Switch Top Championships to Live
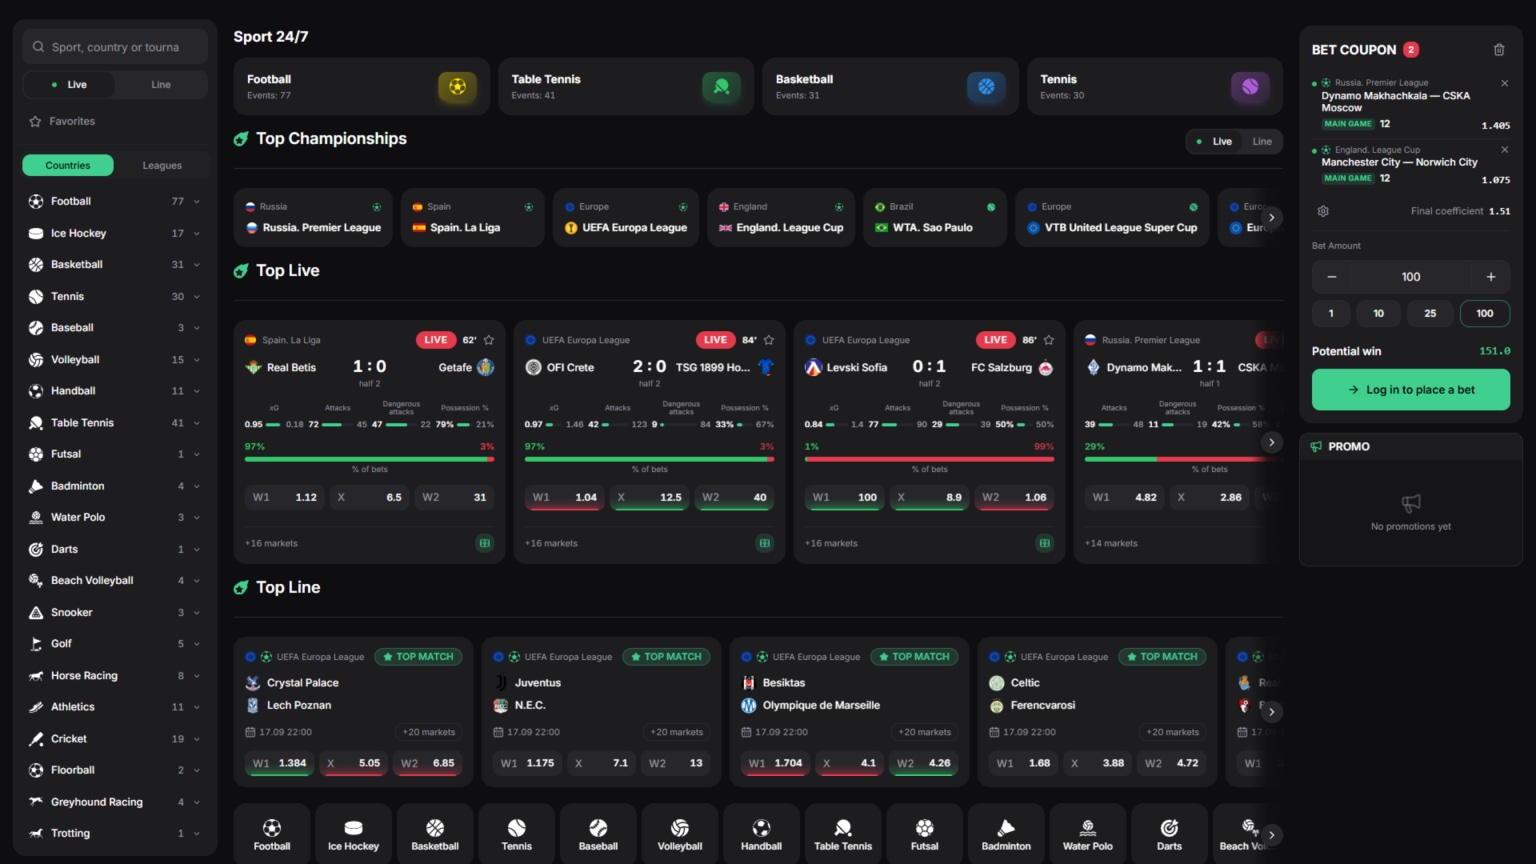The height and width of the screenshot is (864, 1536). pyautogui.click(x=1214, y=141)
